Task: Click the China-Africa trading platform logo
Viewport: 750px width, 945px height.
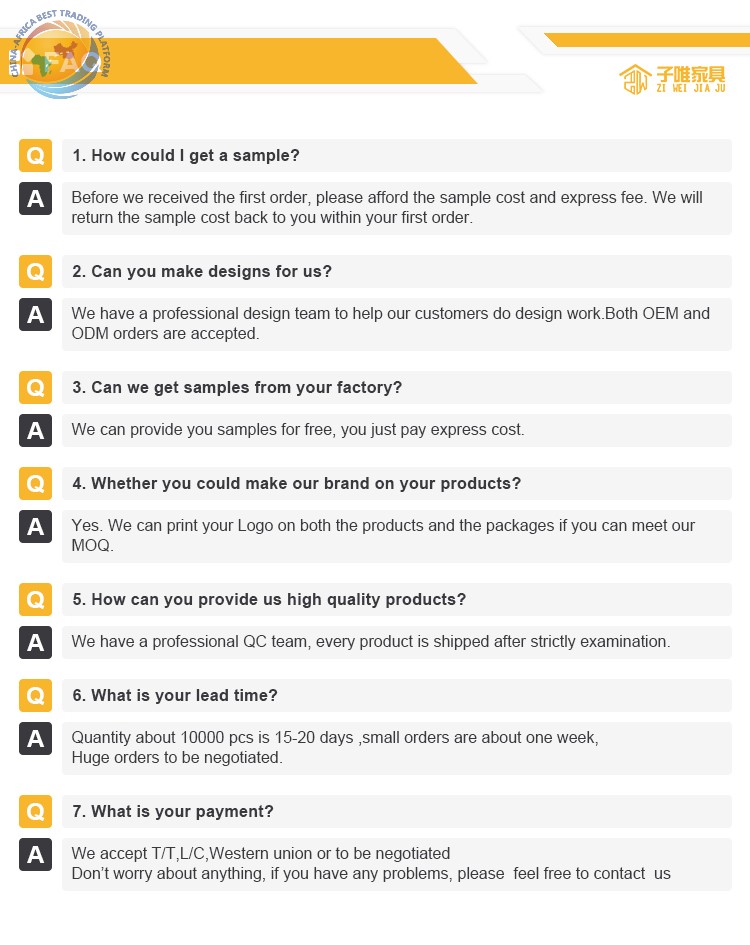Action: [60, 54]
